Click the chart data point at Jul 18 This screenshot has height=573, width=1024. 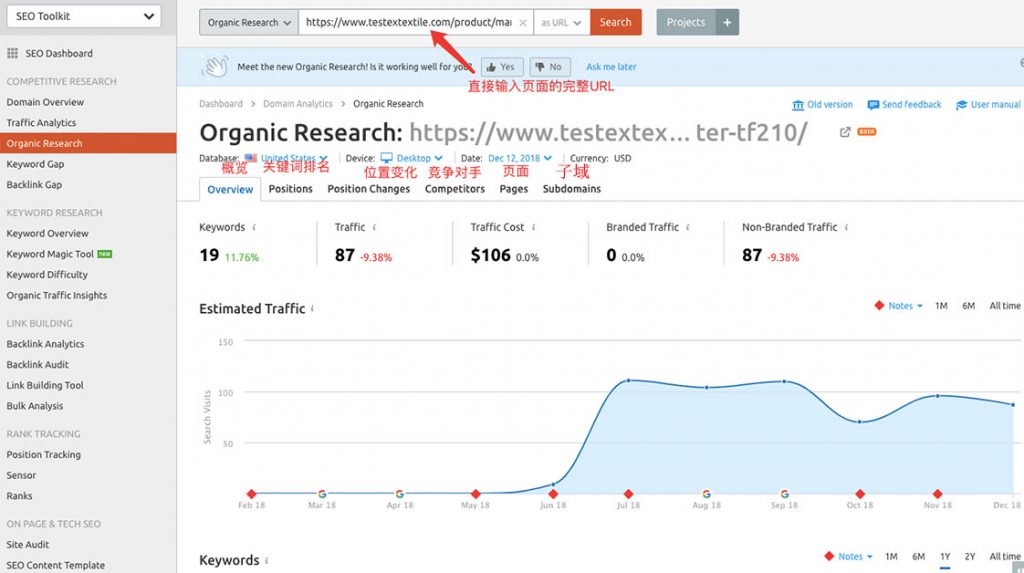[x=628, y=380]
